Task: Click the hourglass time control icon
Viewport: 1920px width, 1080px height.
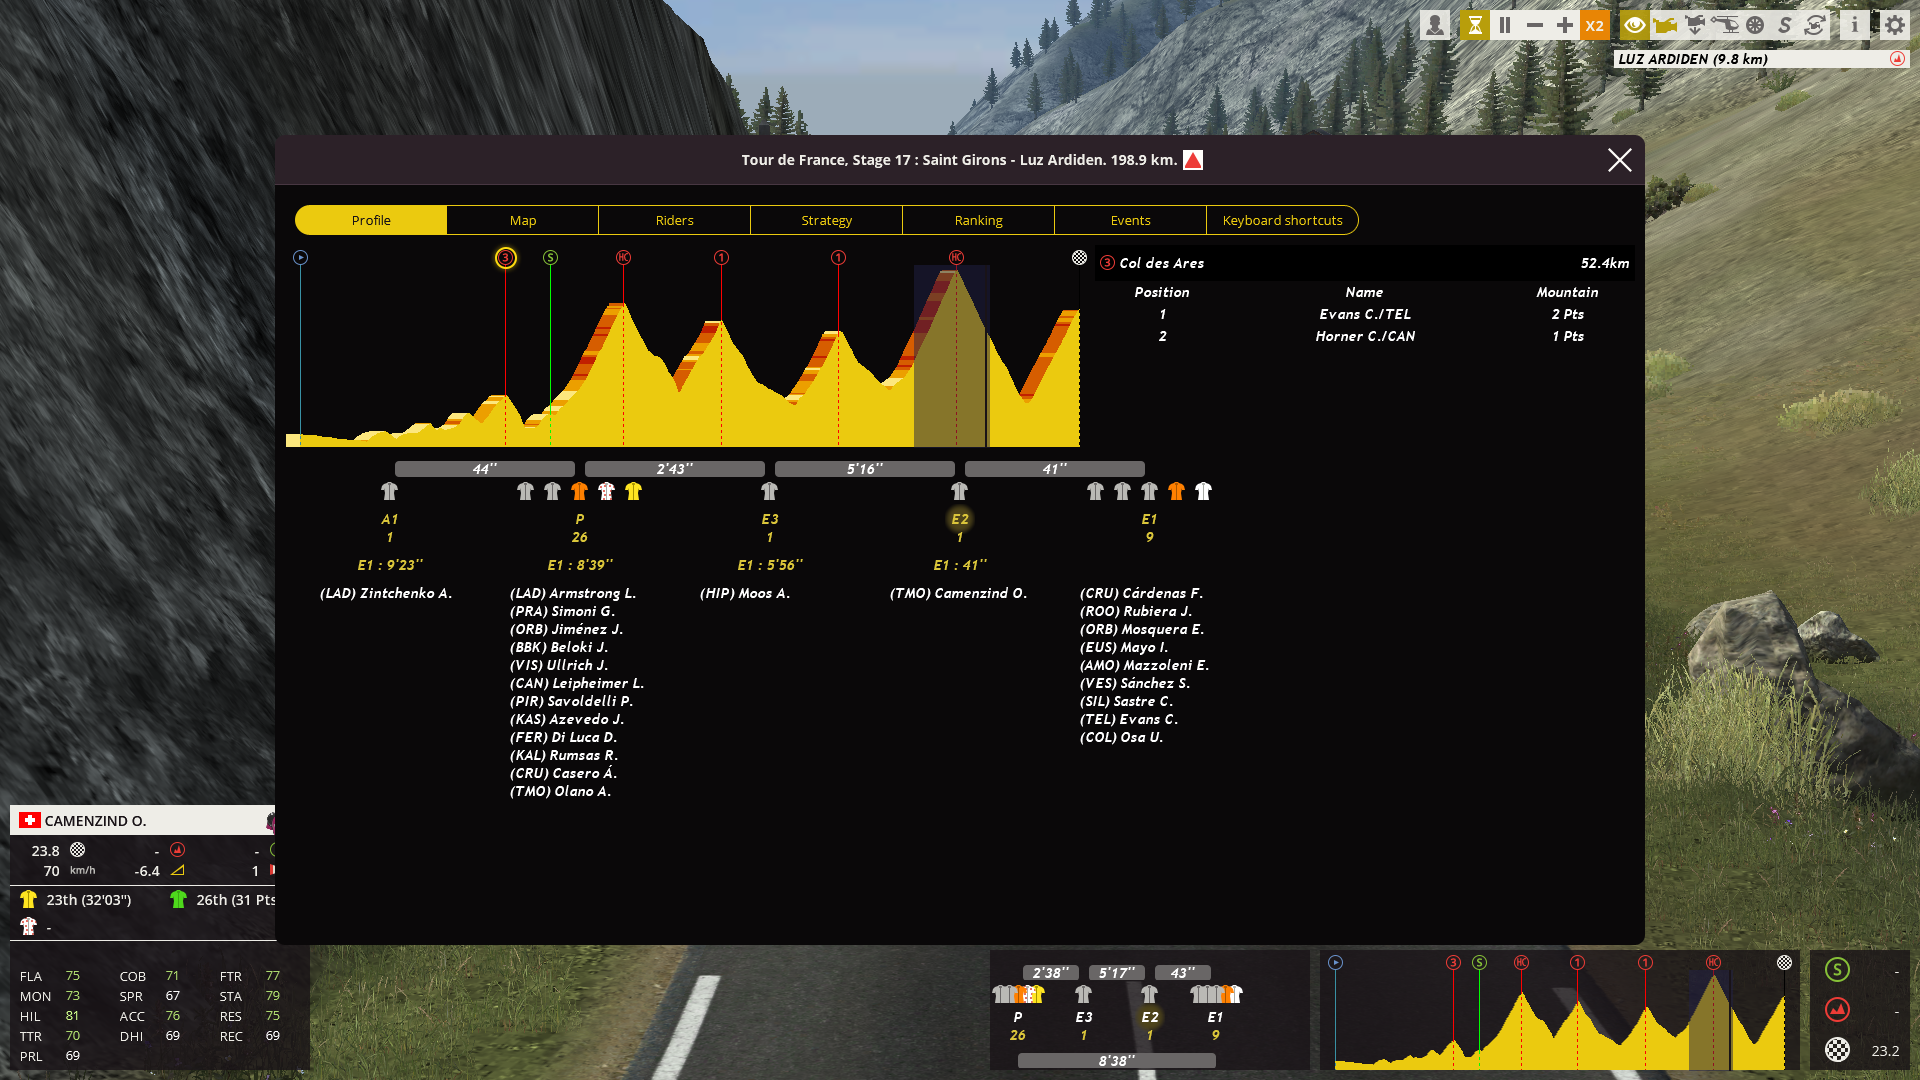Action: [1475, 25]
